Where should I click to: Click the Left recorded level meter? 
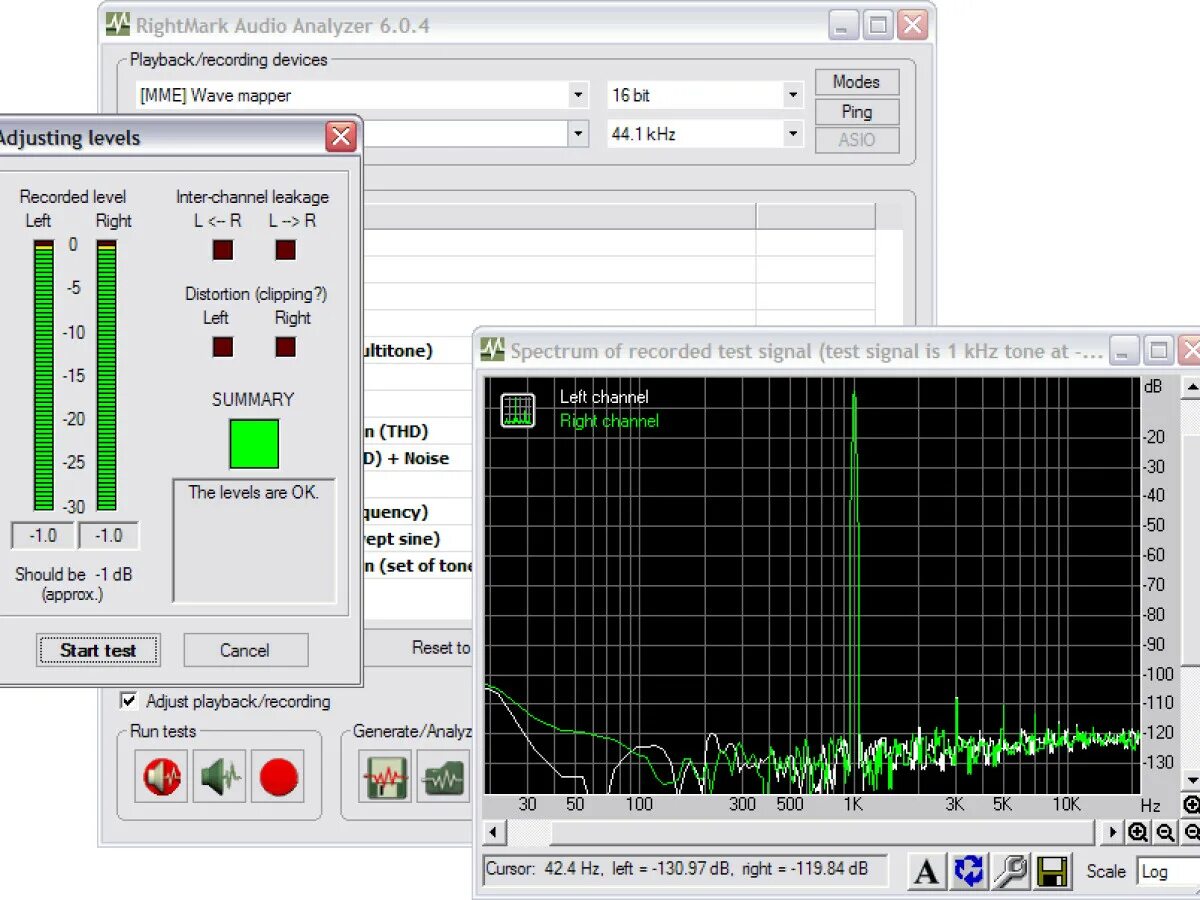(x=43, y=375)
